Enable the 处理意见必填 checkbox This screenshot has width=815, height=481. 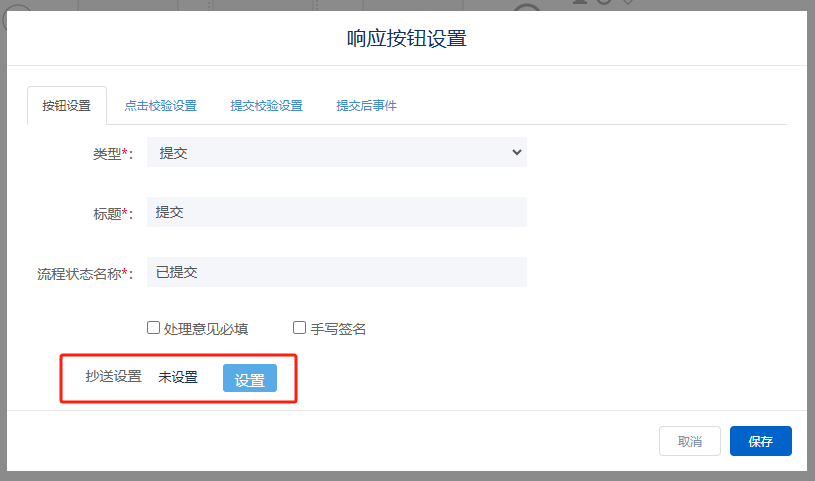153,328
